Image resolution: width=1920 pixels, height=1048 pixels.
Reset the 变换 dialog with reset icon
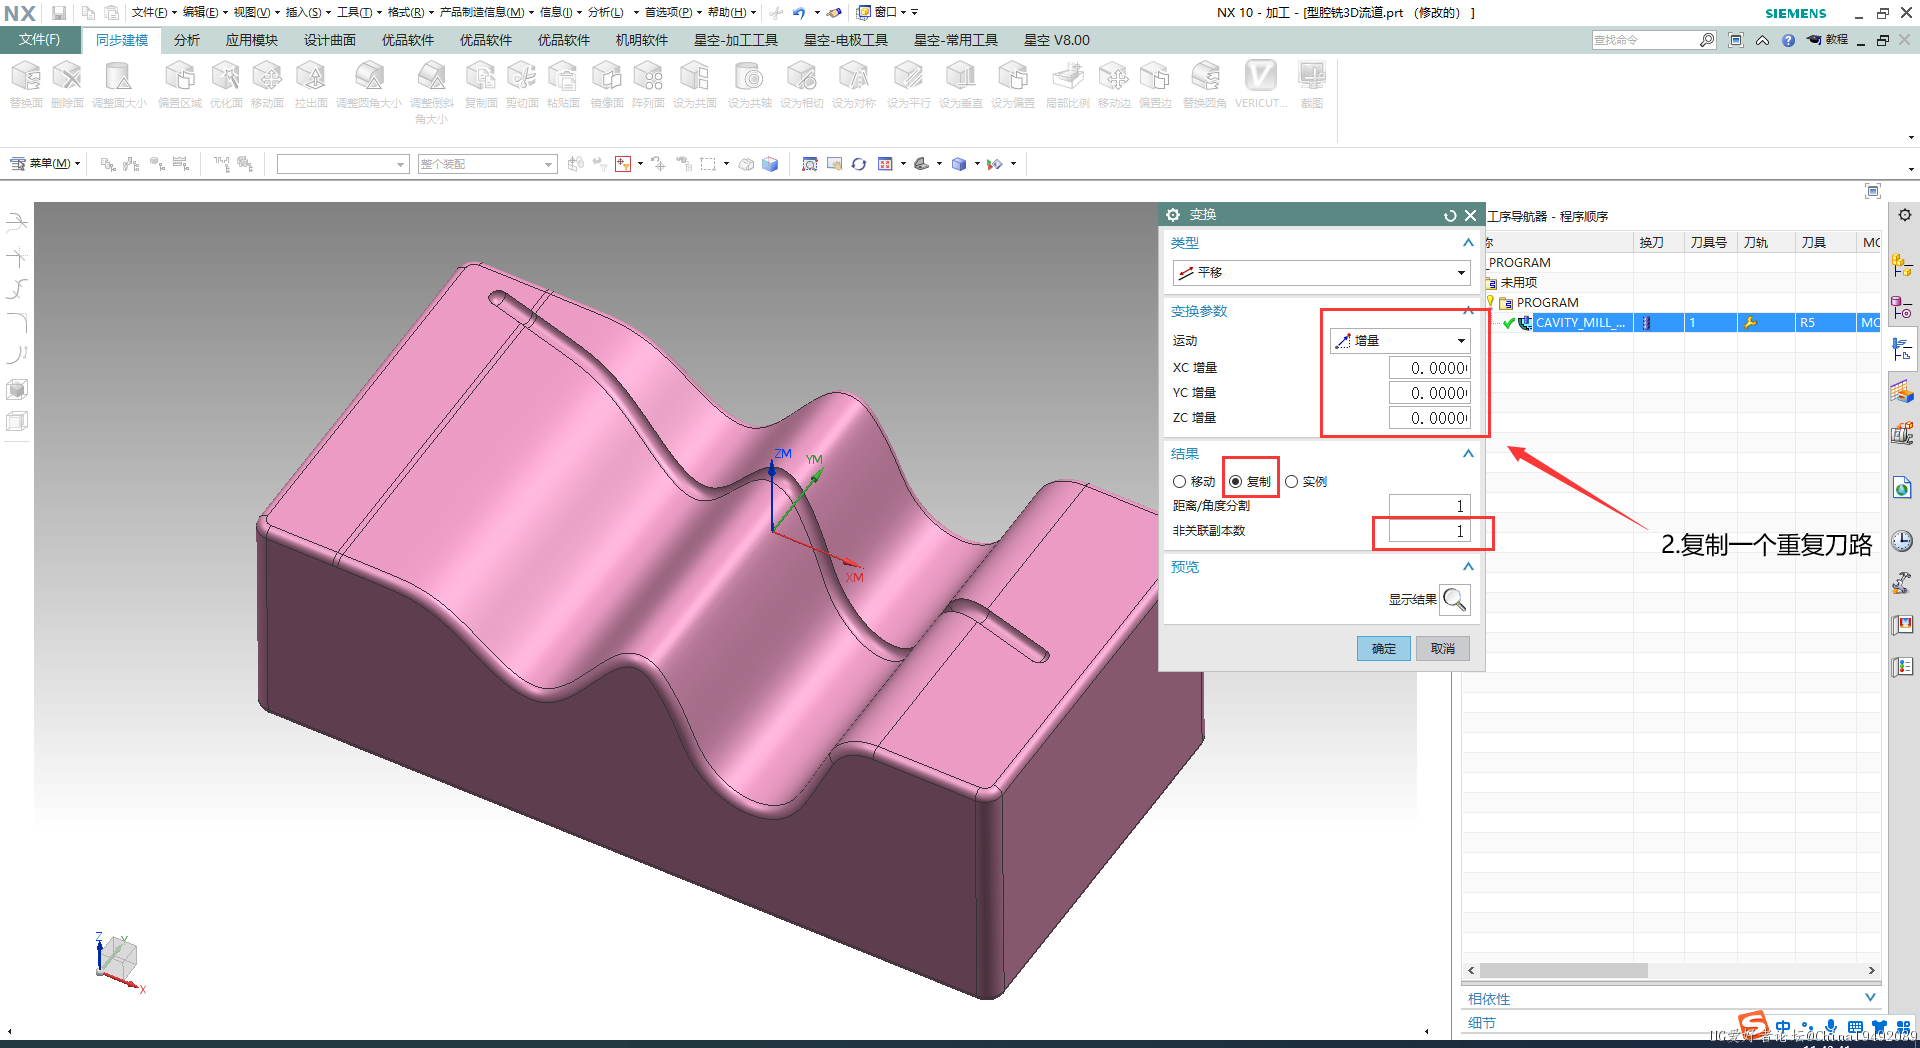point(1450,215)
